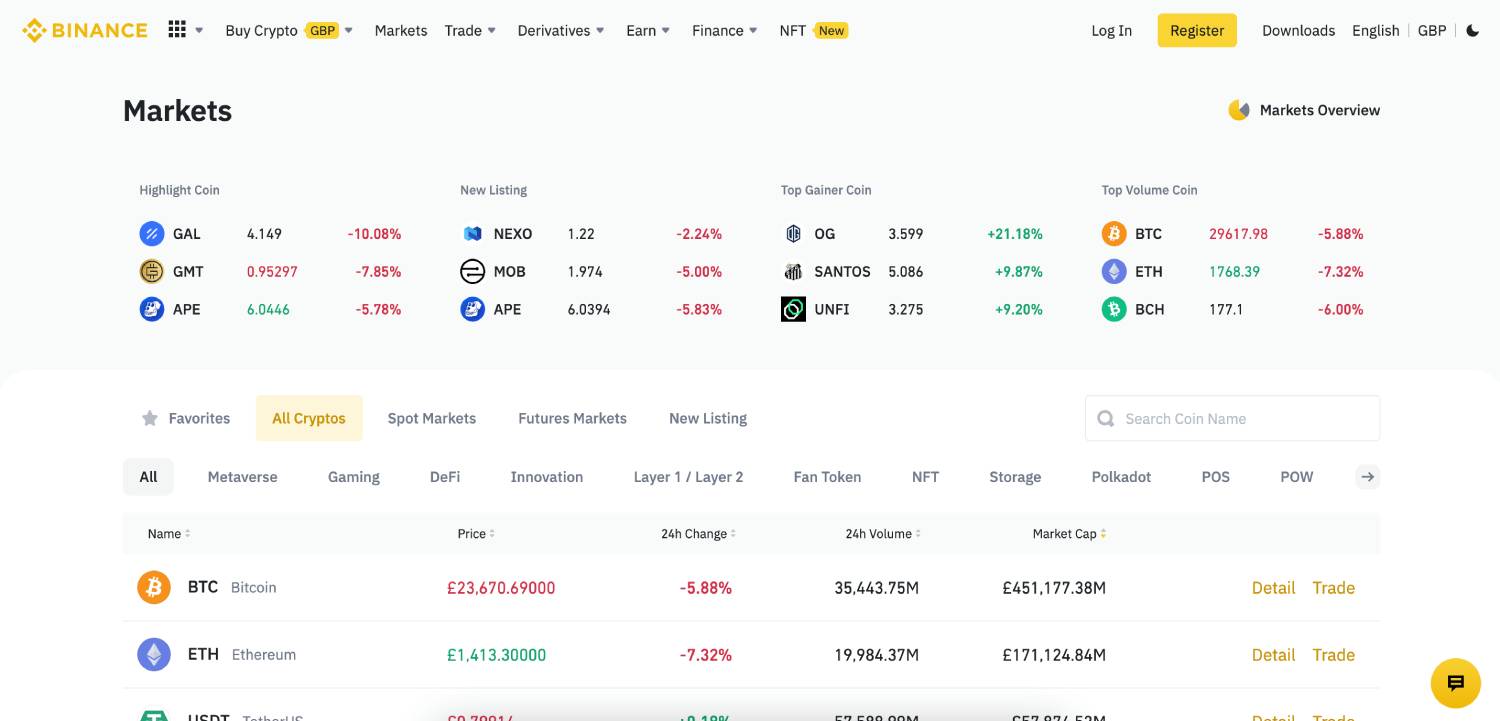Image resolution: width=1500 pixels, height=721 pixels.
Task: Filter by Innovation category
Action: [547, 477]
